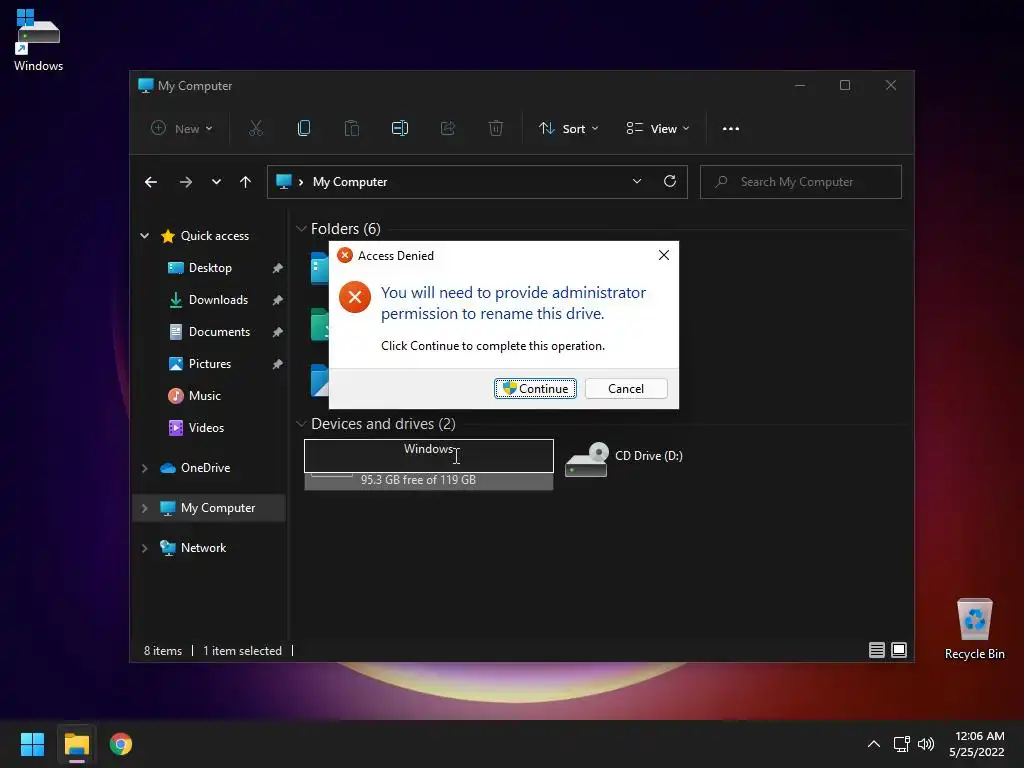The width and height of the screenshot is (1024, 768).
Task: Collapse the Folders (6) group
Action: (301, 229)
